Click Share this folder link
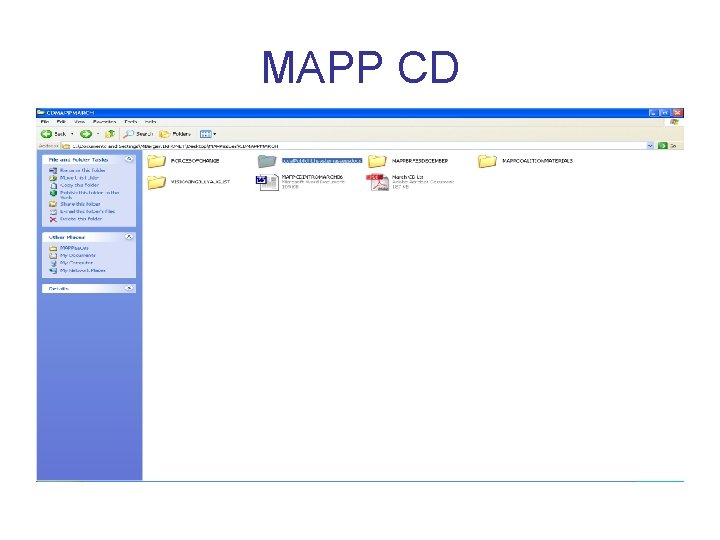Image resolution: width=720 pixels, height=540 pixels. point(80,204)
